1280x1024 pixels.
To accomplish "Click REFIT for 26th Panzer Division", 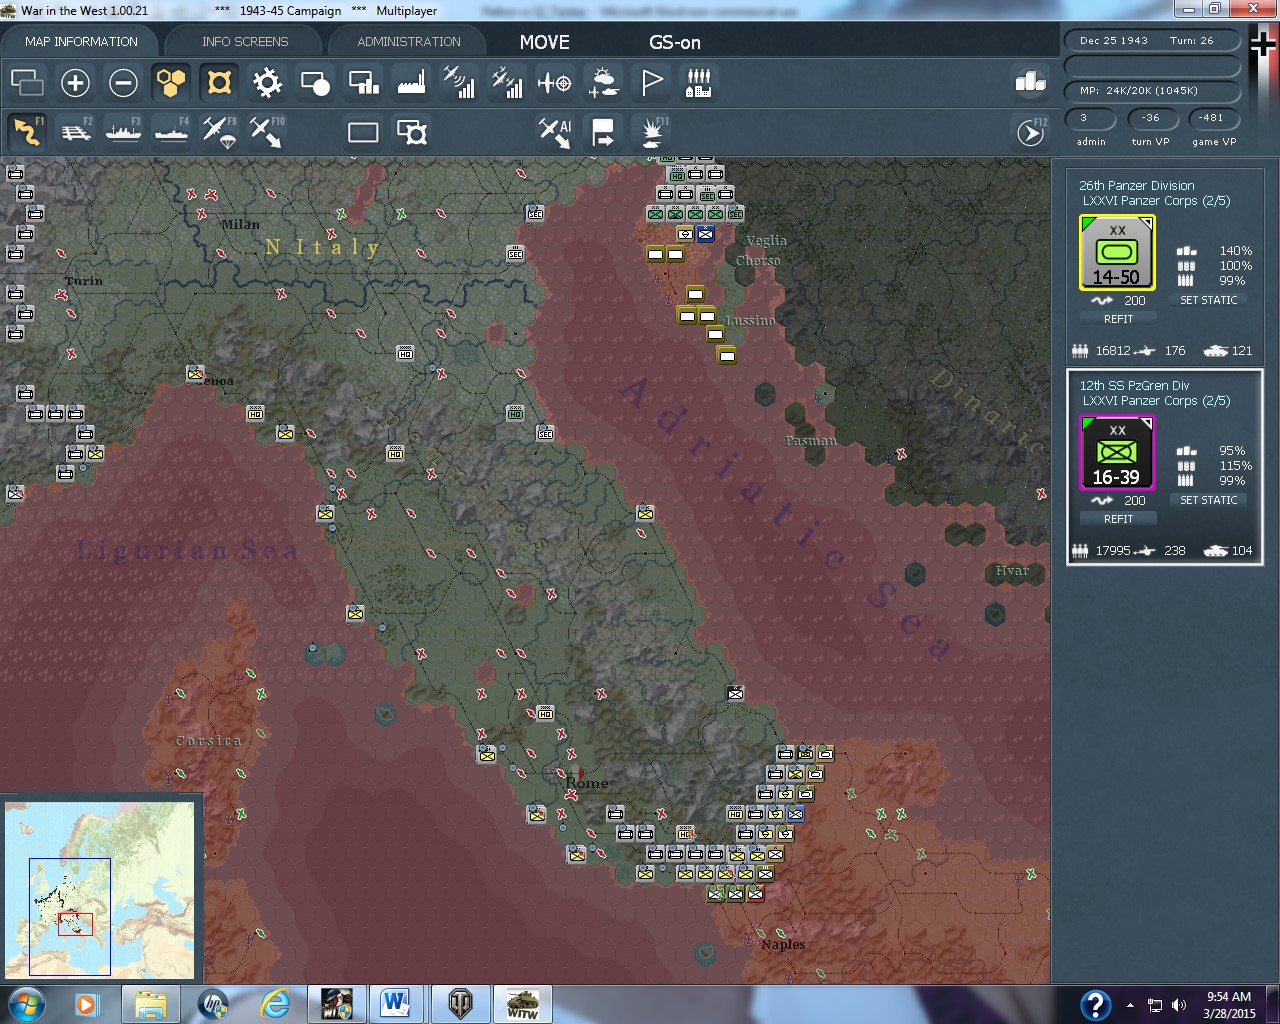I will pos(1118,319).
